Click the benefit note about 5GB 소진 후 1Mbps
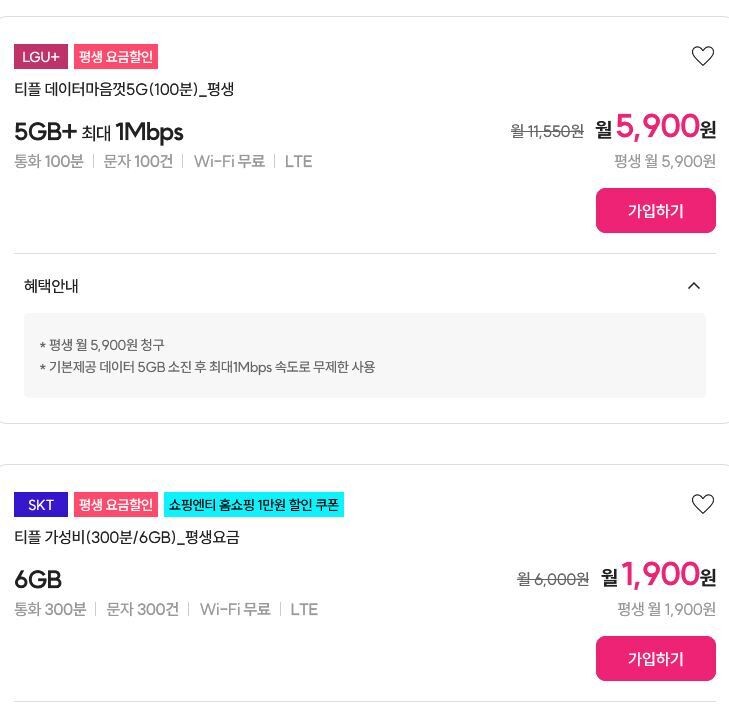The width and height of the screenshot is (729, 715). click(x=207, y=367)
